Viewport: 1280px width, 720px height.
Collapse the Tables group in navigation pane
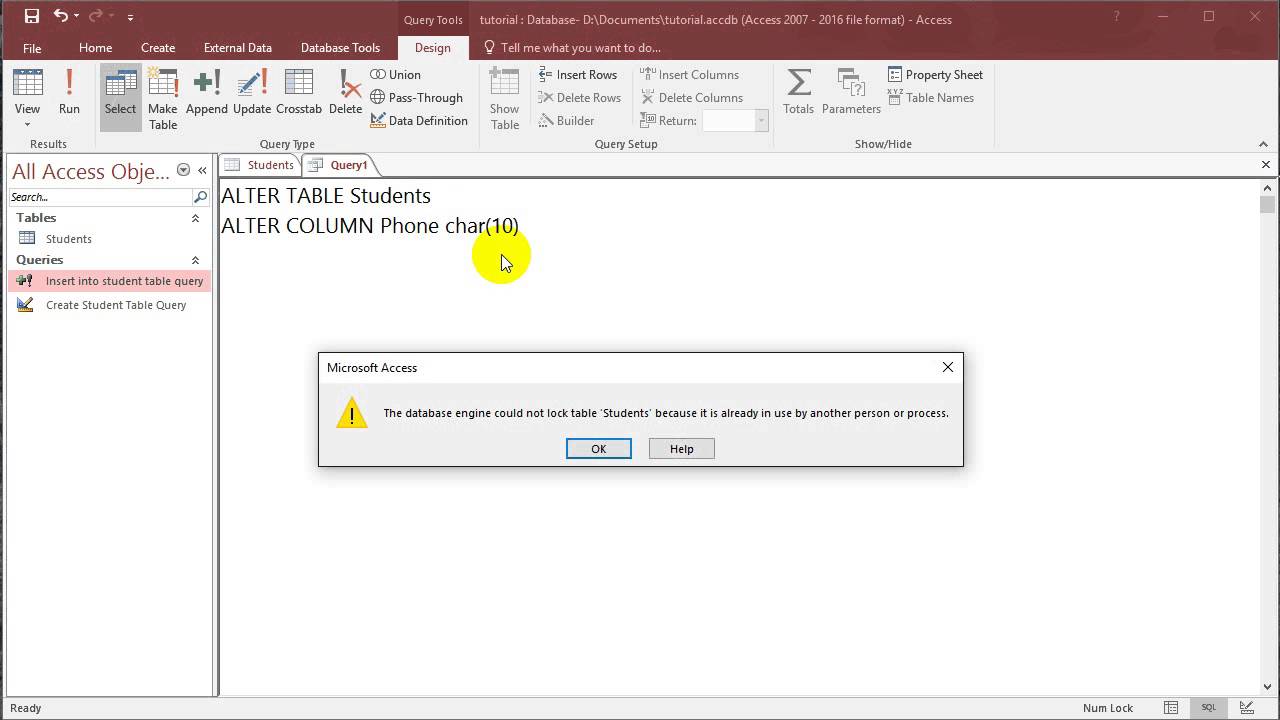tap(195, 217)
